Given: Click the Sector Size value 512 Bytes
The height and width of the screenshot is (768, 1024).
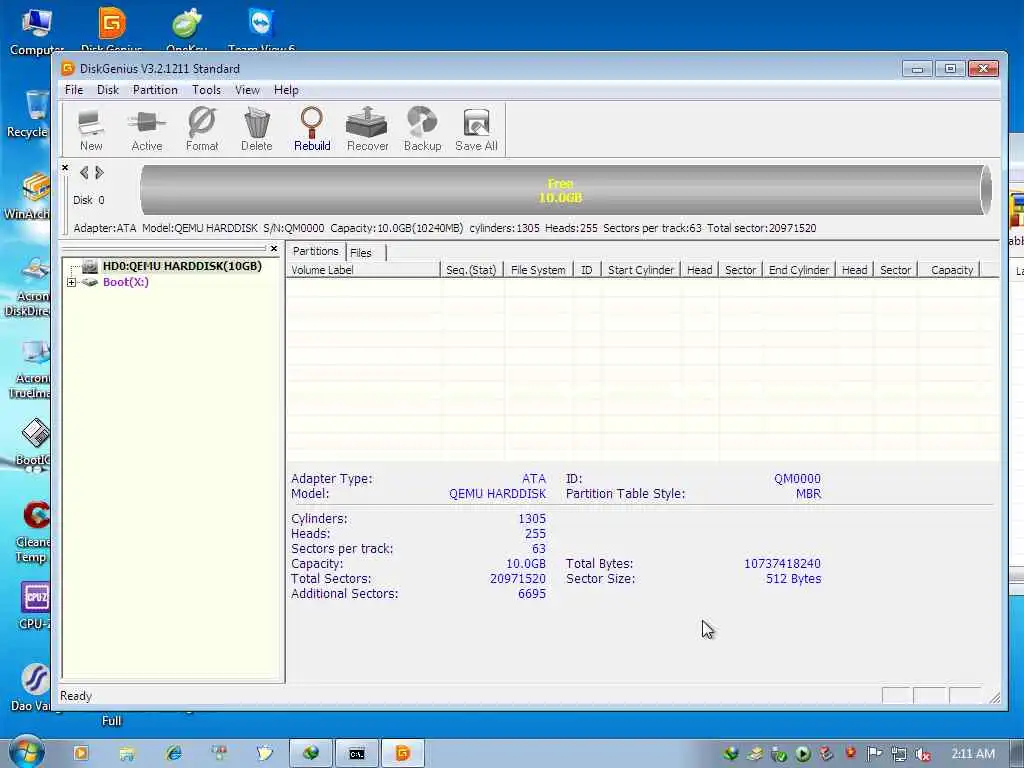Looking at the screenshot, I should pyautogui.click(x=793, y=579).
